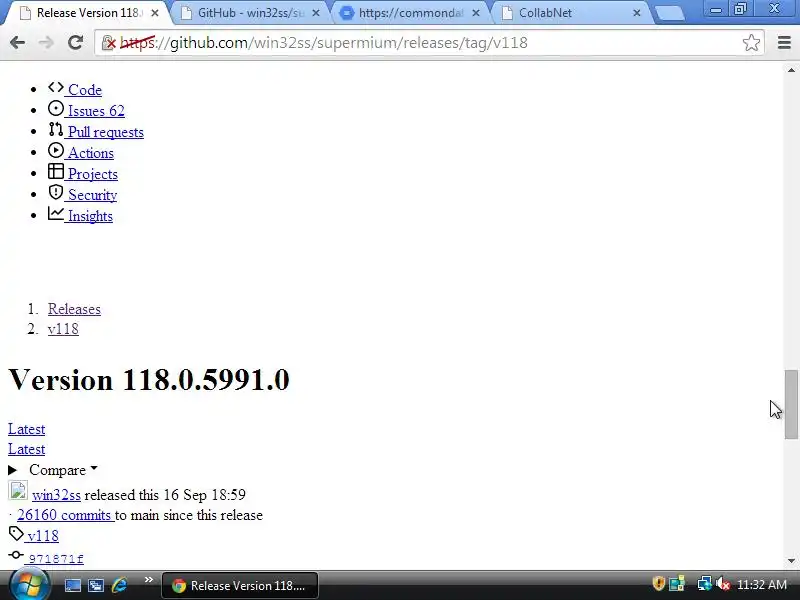Image resolution: width=800 pixels, height=600 pixels.
Task: Click the vertical scrollbar thumb
Action: 791,404
